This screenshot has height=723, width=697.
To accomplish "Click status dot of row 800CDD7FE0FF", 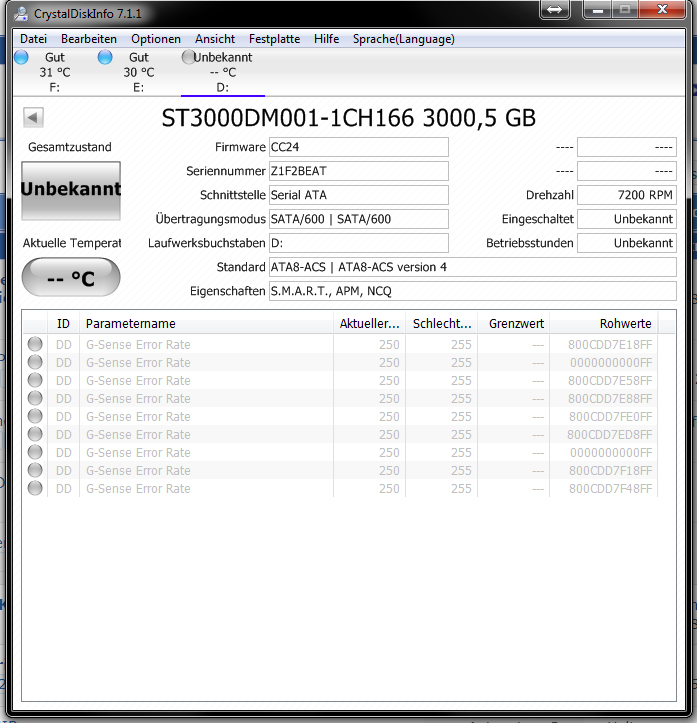I will click(35, 416).
